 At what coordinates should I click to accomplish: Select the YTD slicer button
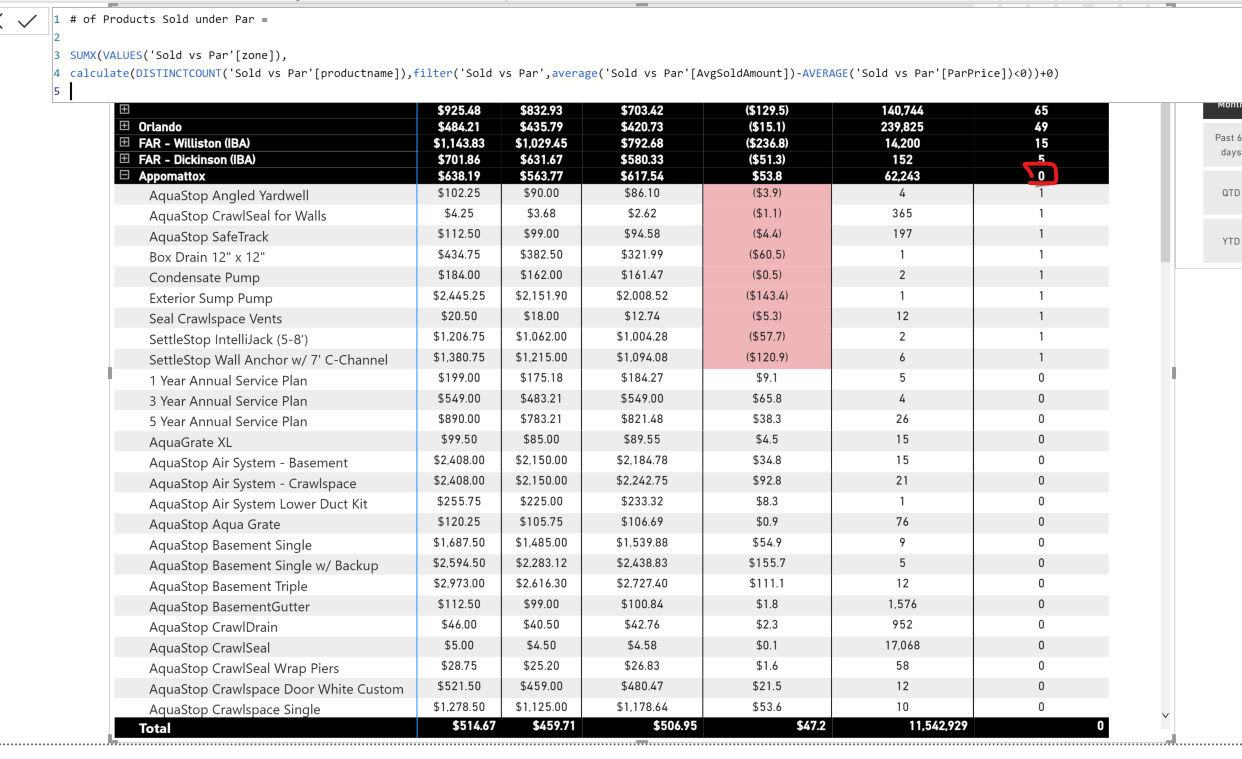(1222, 241)
